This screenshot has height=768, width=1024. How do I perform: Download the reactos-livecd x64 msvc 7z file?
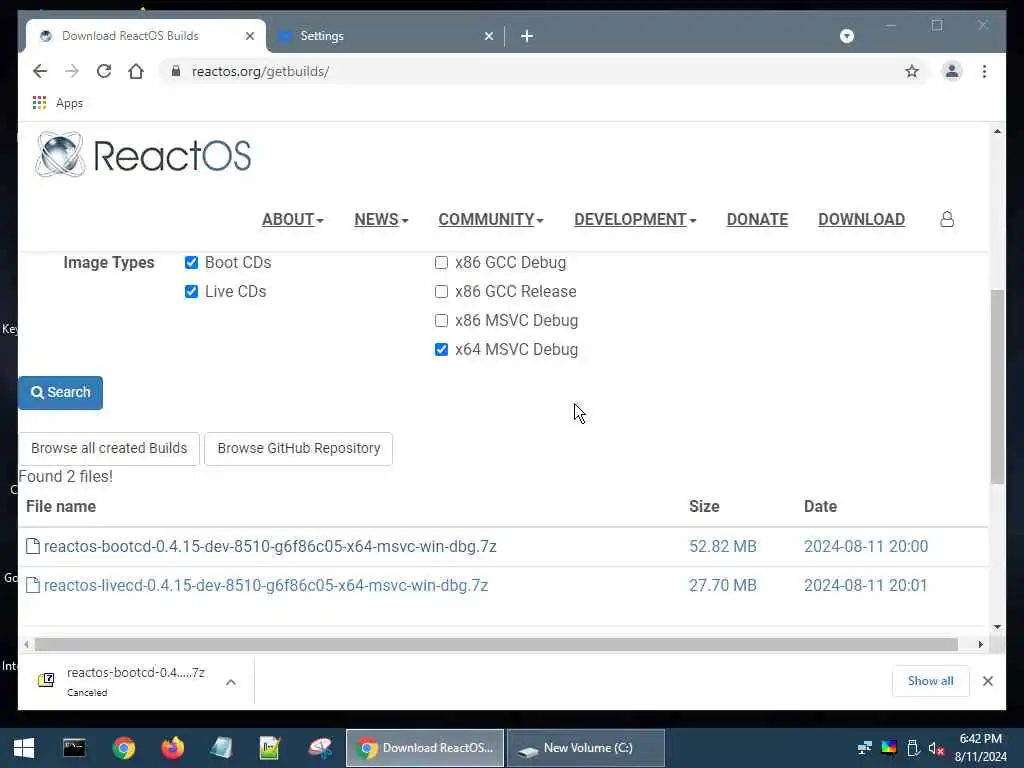[x=265, y=585]
